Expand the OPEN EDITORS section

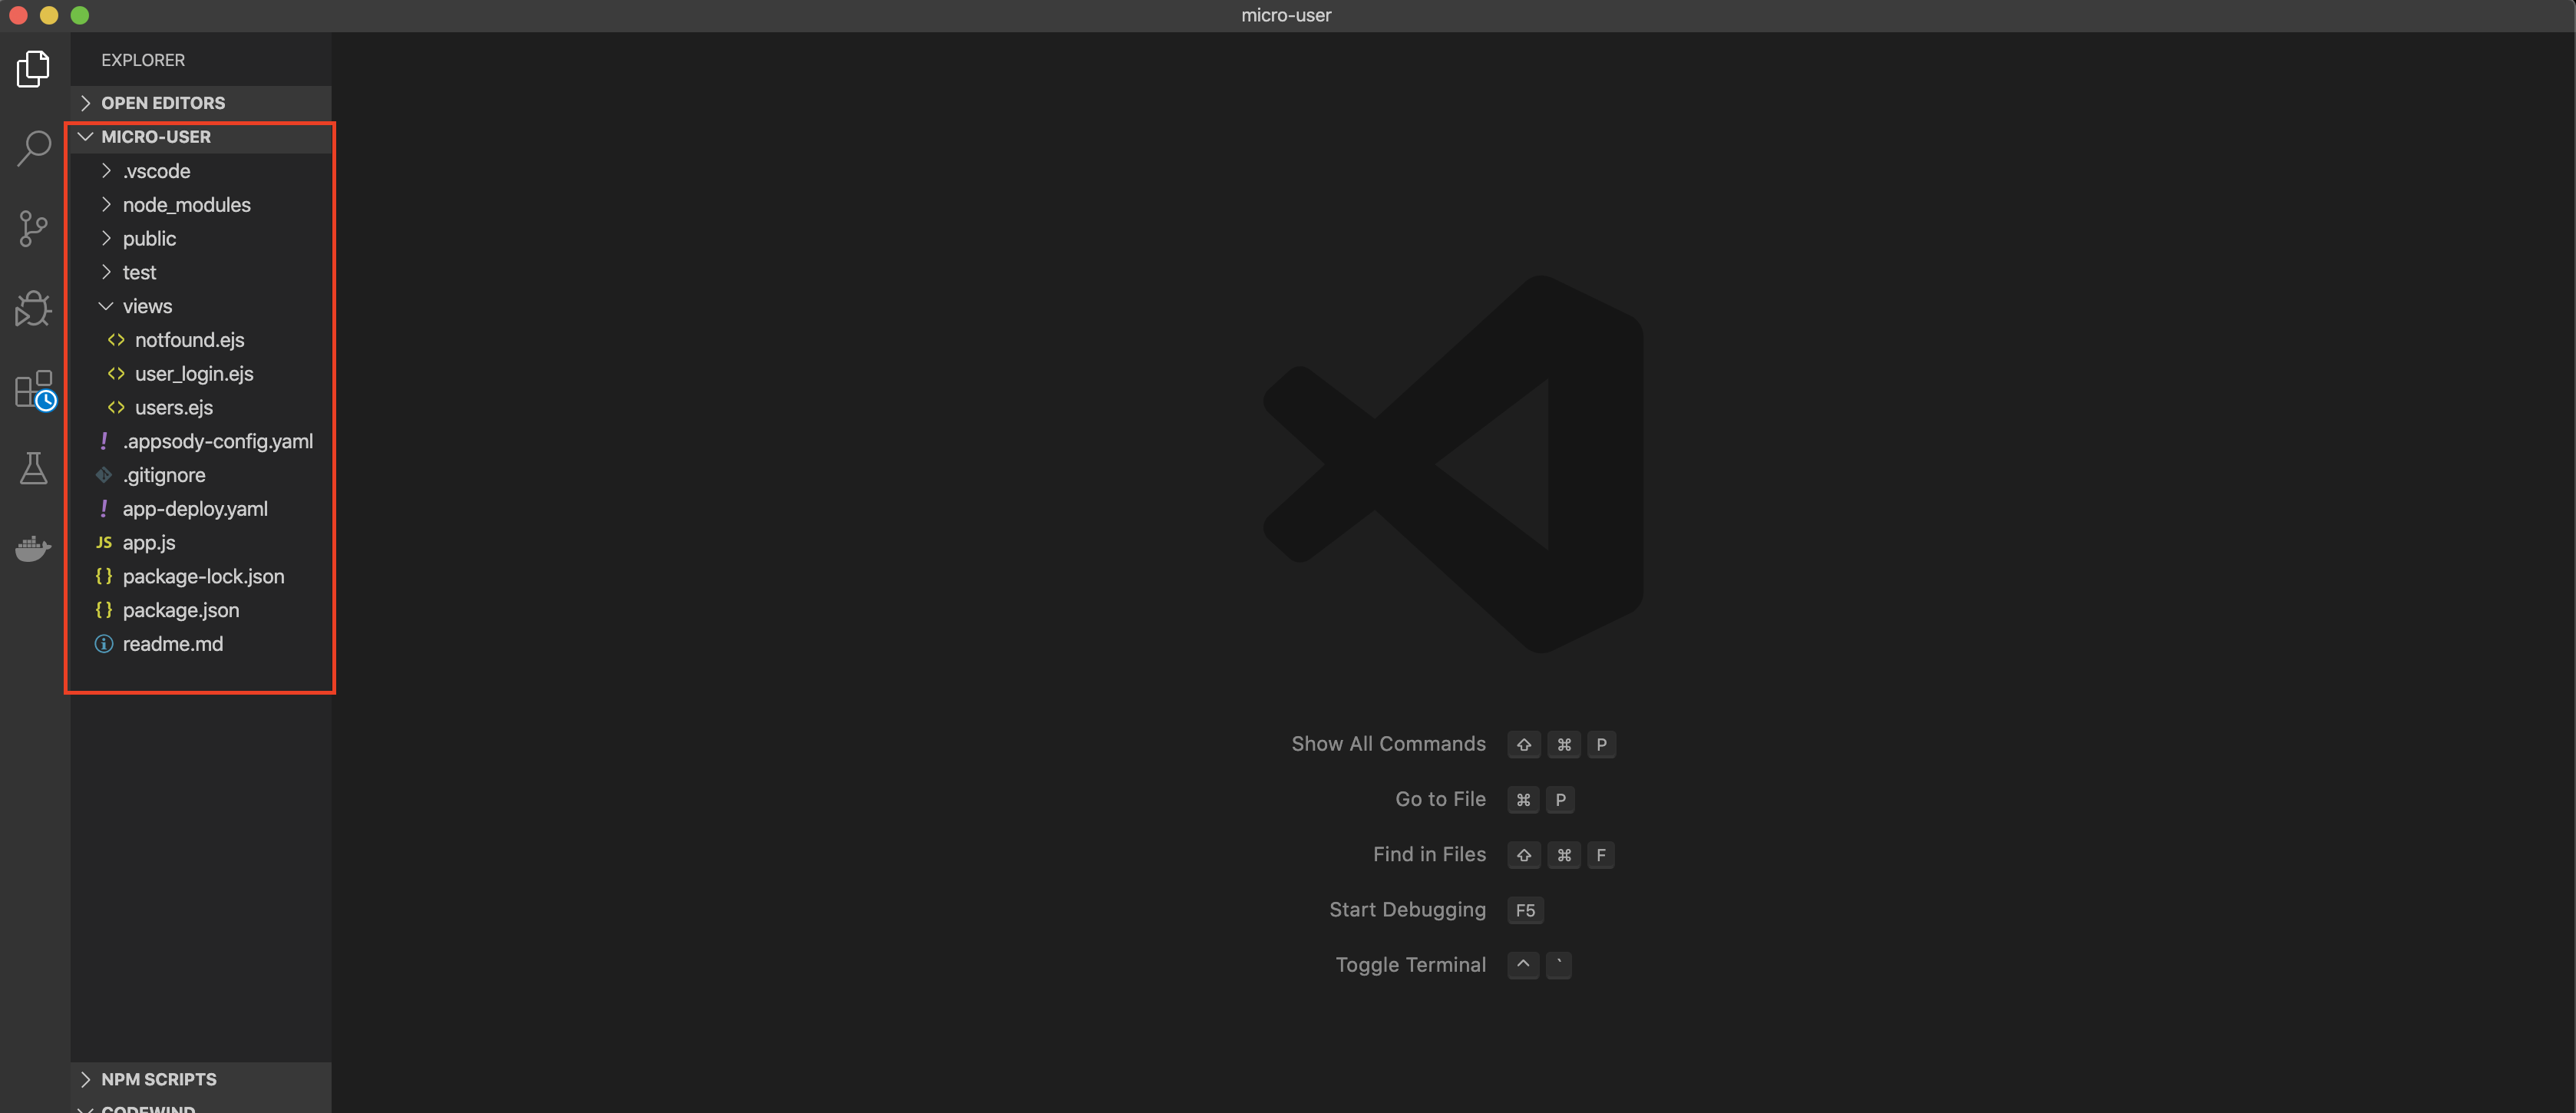200,103
